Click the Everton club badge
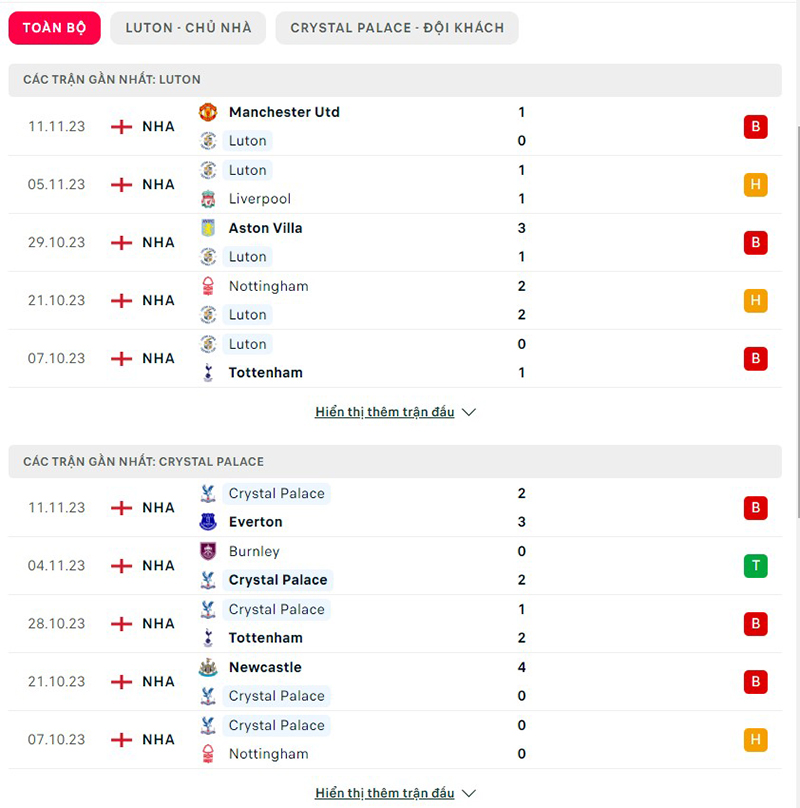800x808 pixels. [x=208, y=521]
